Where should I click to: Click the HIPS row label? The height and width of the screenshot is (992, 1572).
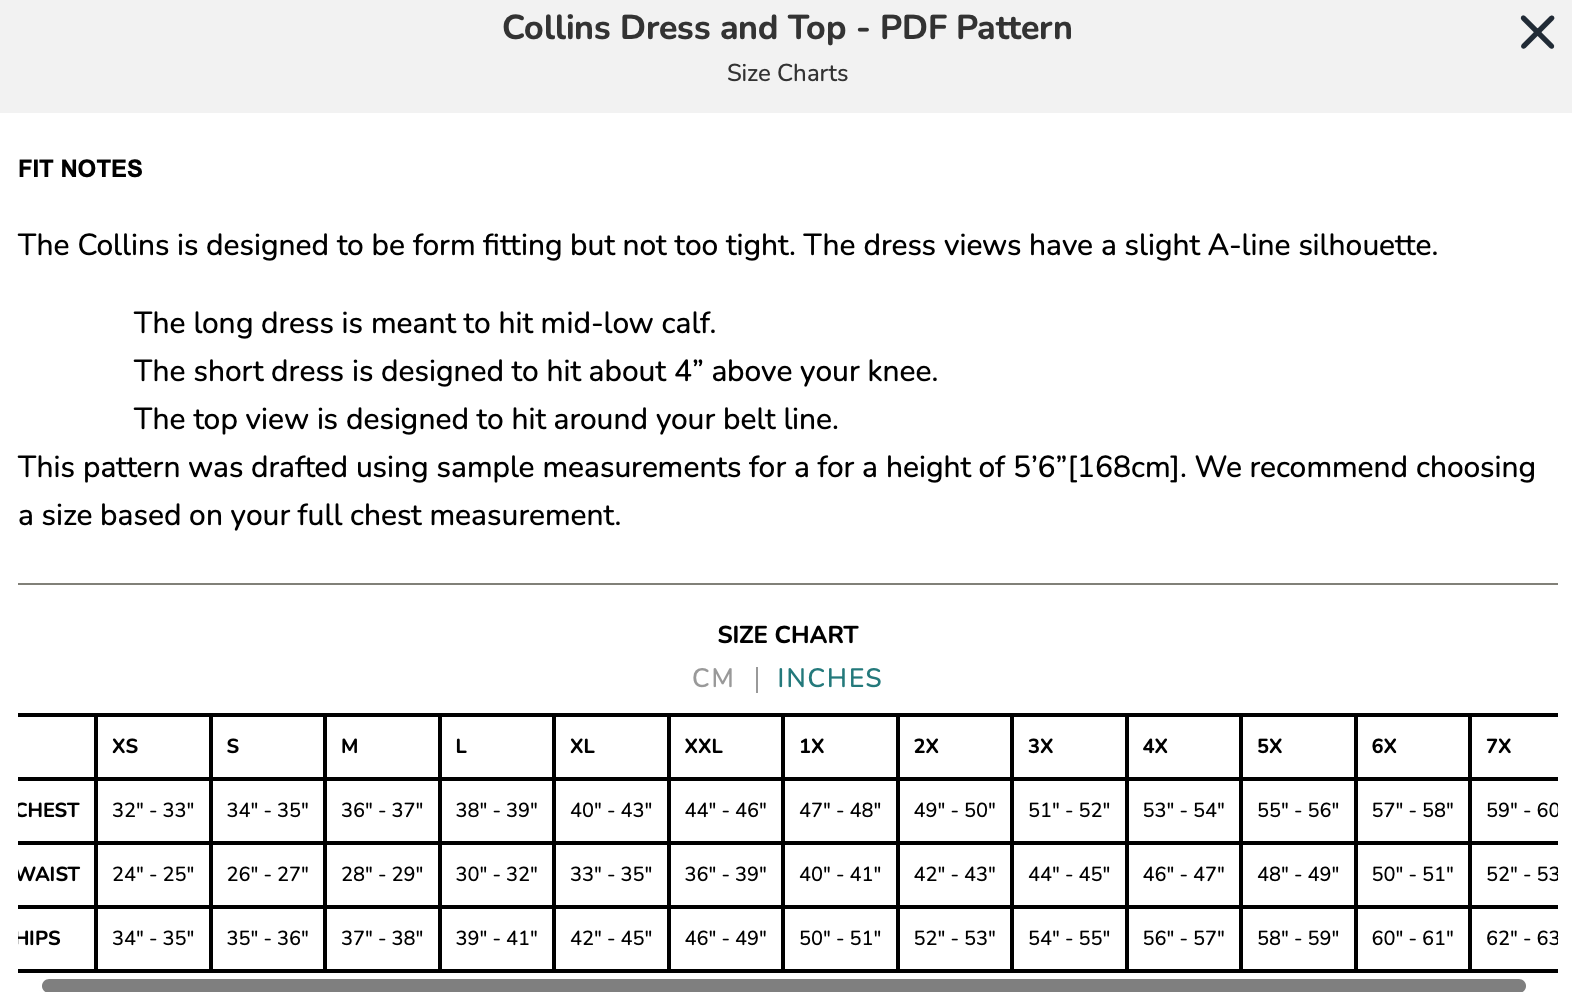[x=40, y=938]
